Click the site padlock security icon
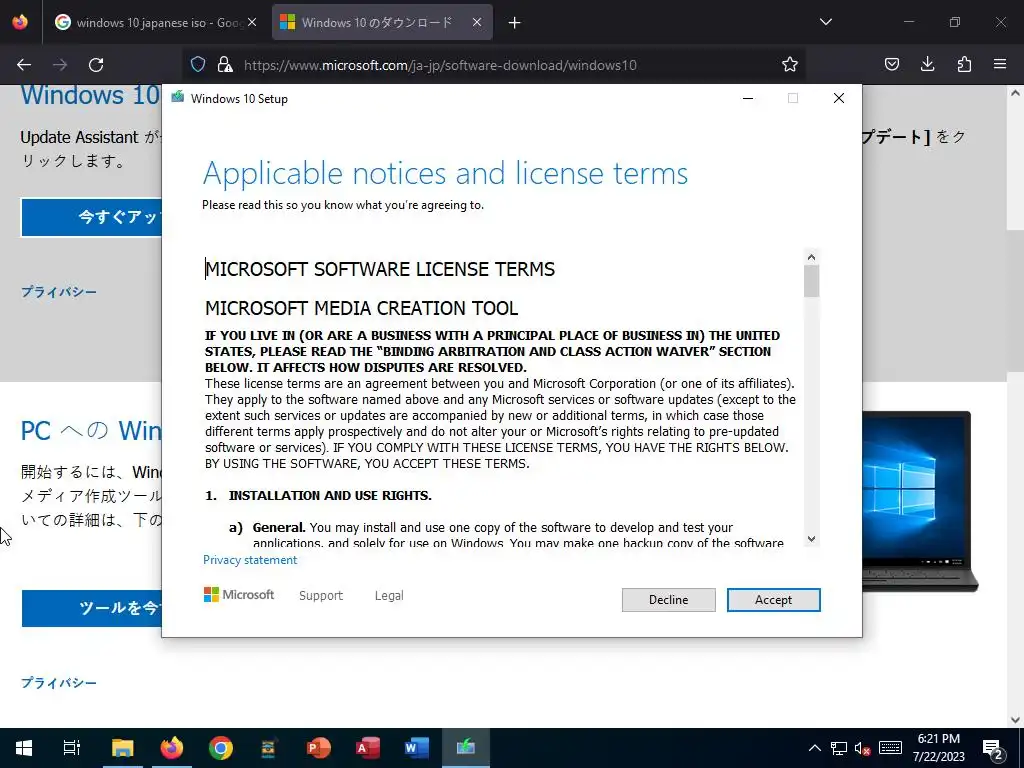Viewport: 1024px width, 768px height. coord(225,64)
